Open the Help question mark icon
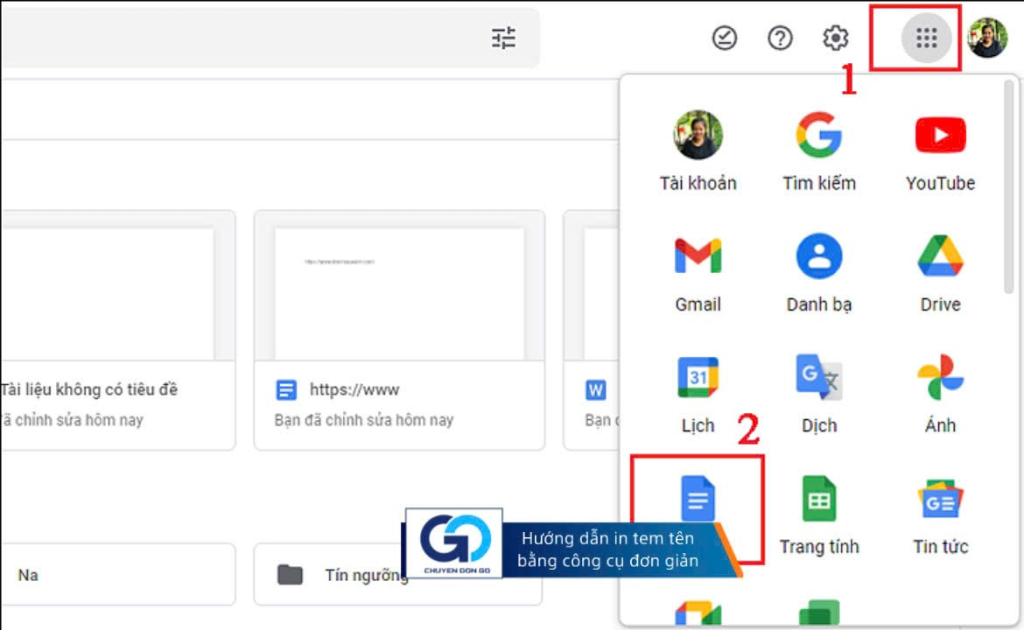Viewport: 1024px width, 630px height. click(780, 38)
